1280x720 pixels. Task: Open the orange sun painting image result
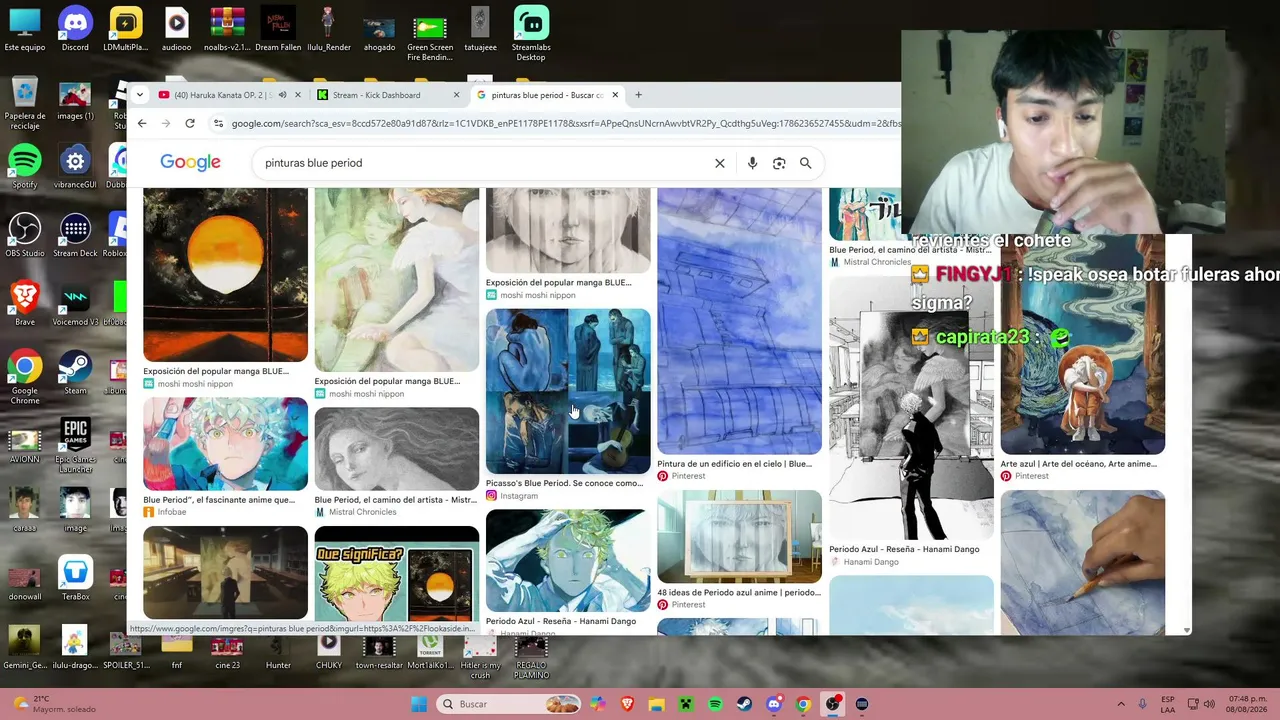(x=225, y=275)
